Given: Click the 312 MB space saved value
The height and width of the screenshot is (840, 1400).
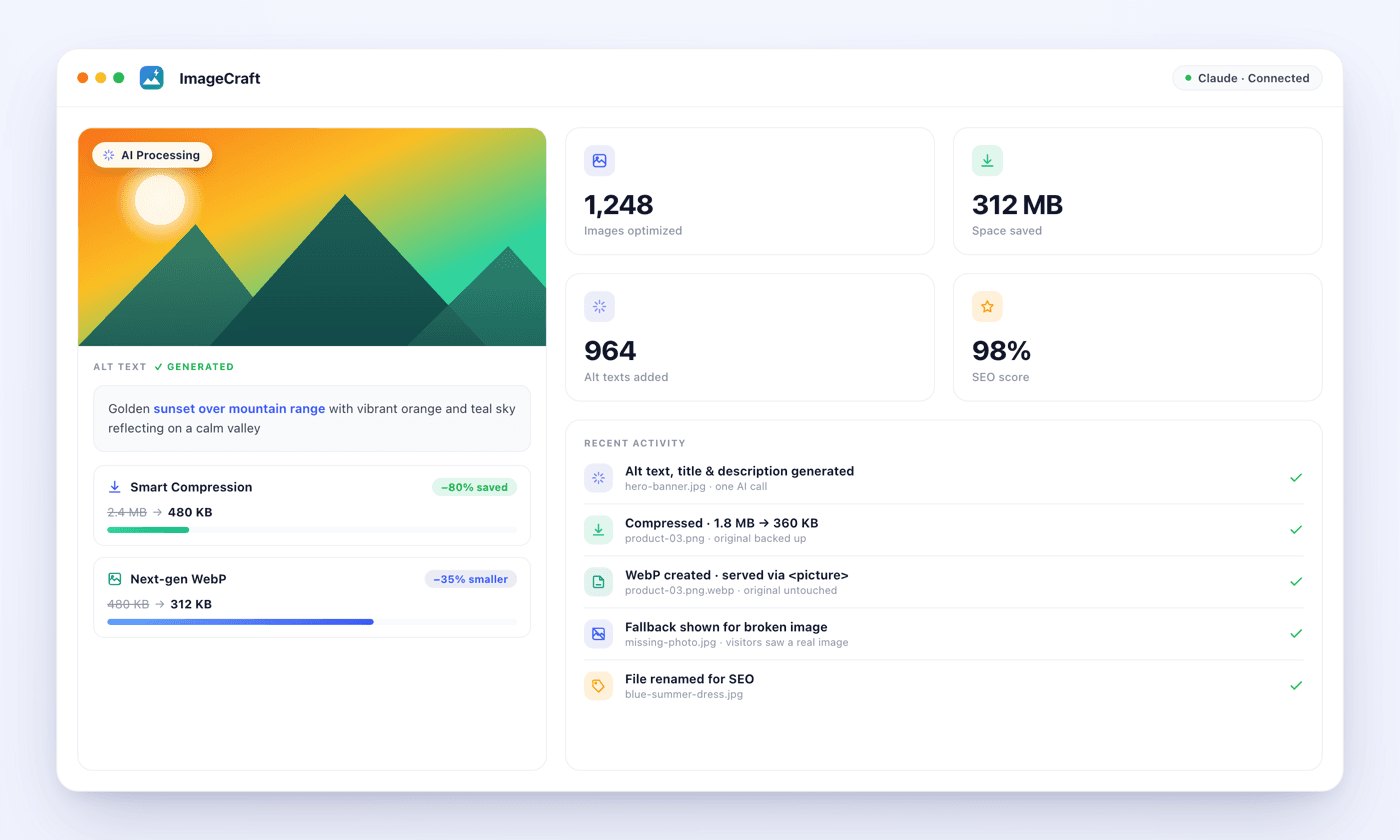Looking at the screenshot, I should tap(1017, 205).
